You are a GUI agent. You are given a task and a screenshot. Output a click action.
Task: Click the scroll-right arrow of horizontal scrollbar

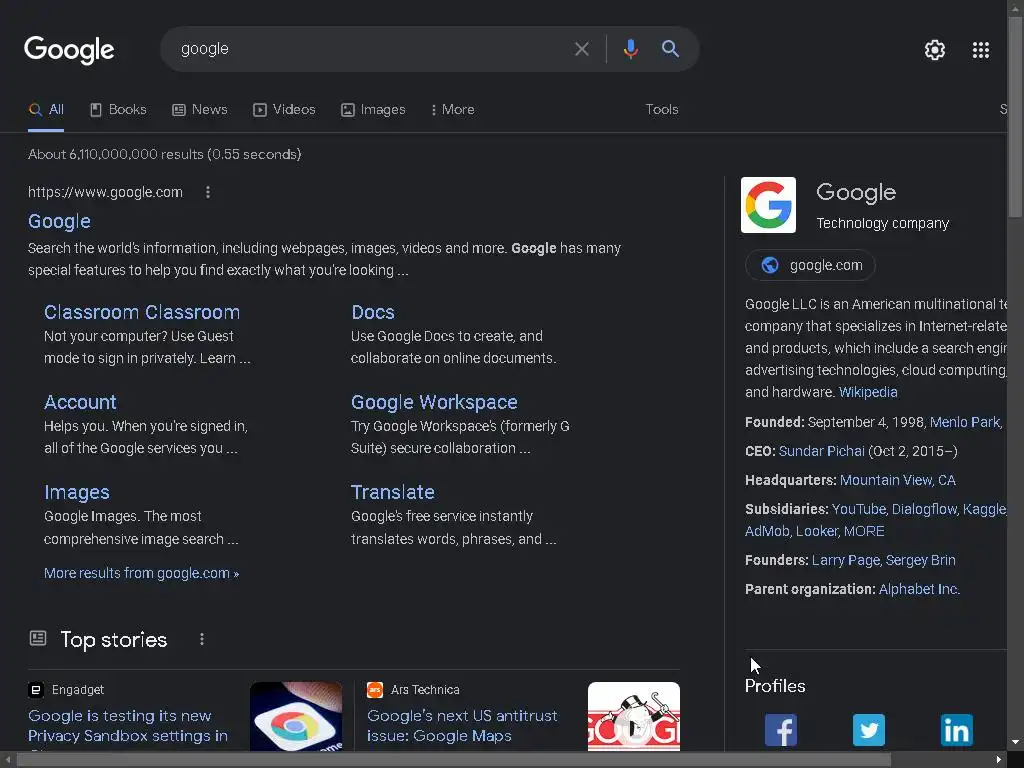coord(999,760)
